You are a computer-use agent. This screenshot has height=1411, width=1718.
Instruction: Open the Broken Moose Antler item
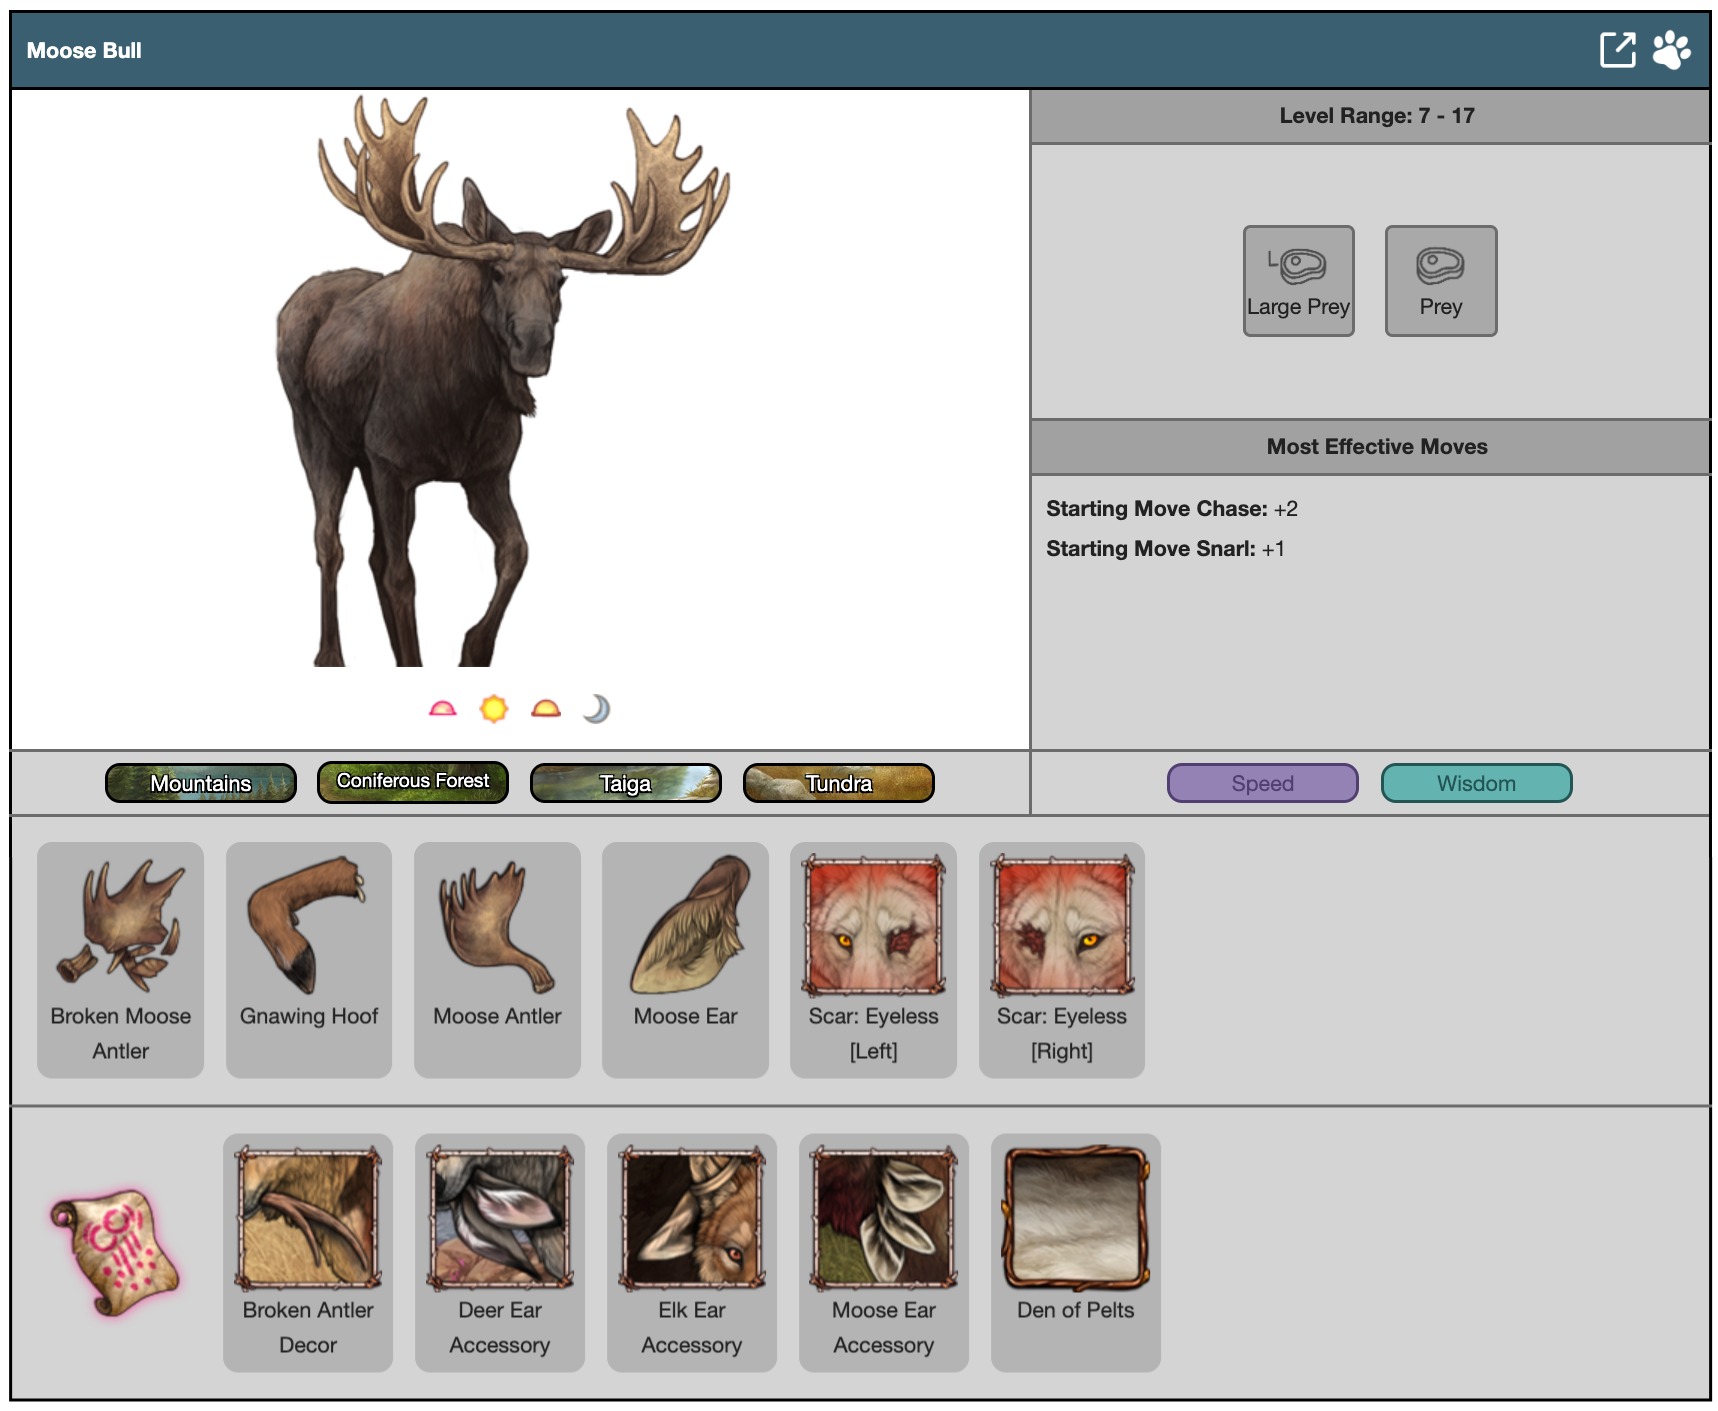point(120,959)
